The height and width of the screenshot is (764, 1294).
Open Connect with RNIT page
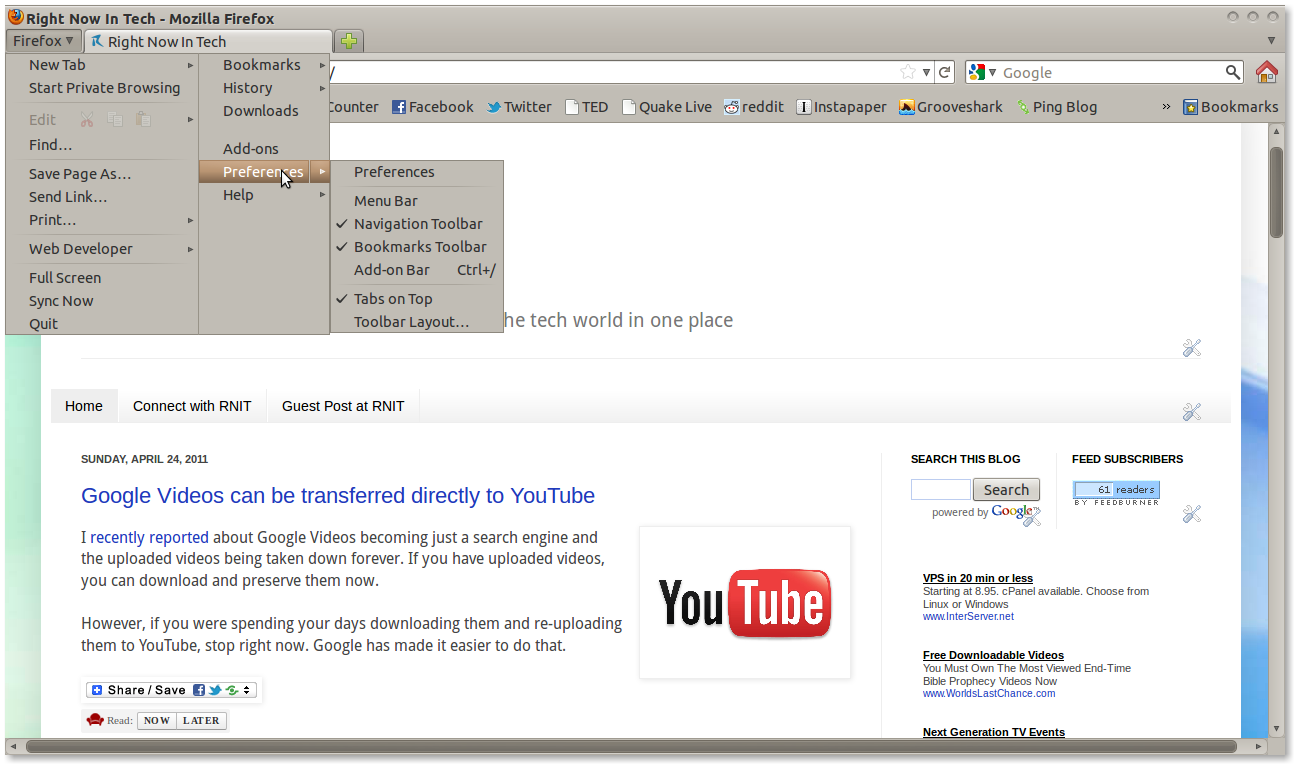click(x=192, y=406)
